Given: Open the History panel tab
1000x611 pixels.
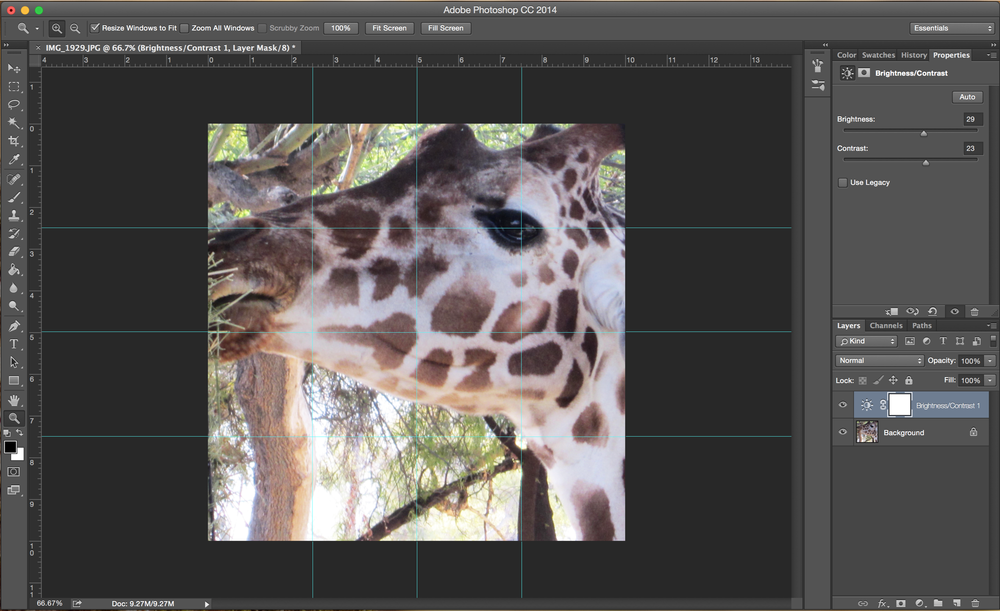Looking at the screenshot, I should [913, 55].
